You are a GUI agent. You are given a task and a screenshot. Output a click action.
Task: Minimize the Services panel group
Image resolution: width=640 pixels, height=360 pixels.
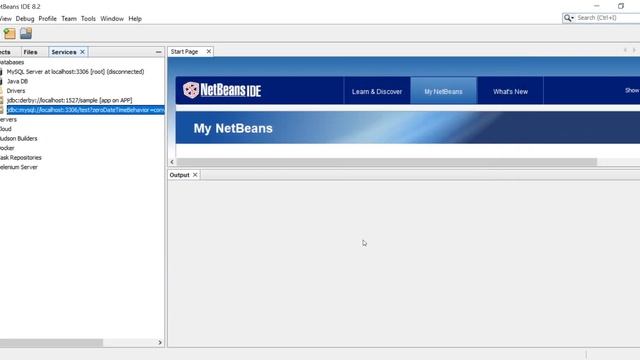(x=158, y=52)
